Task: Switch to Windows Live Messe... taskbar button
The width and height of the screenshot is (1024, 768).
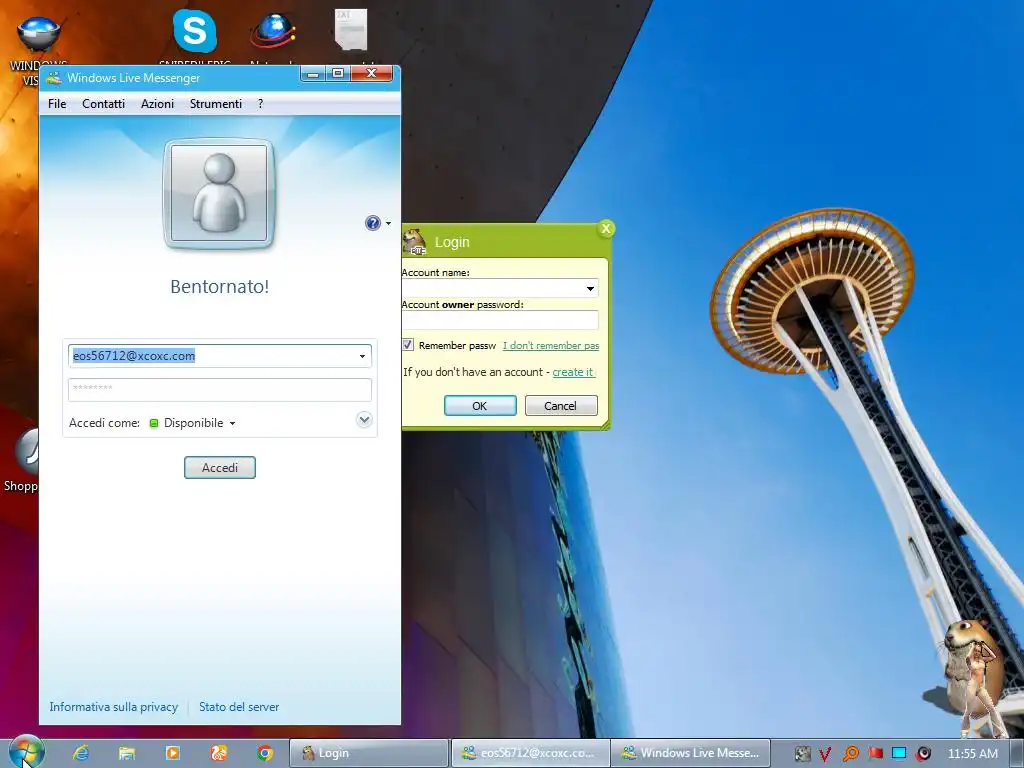Action: pos(691,753)
